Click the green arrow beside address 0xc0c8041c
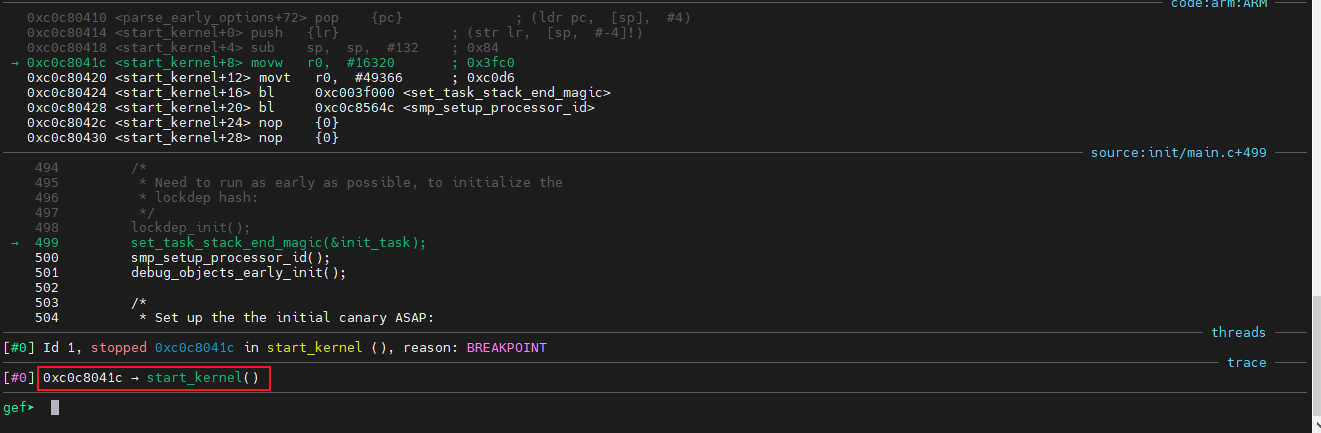The width and height of the screenshot is (1321, 433). pos(15,62)
